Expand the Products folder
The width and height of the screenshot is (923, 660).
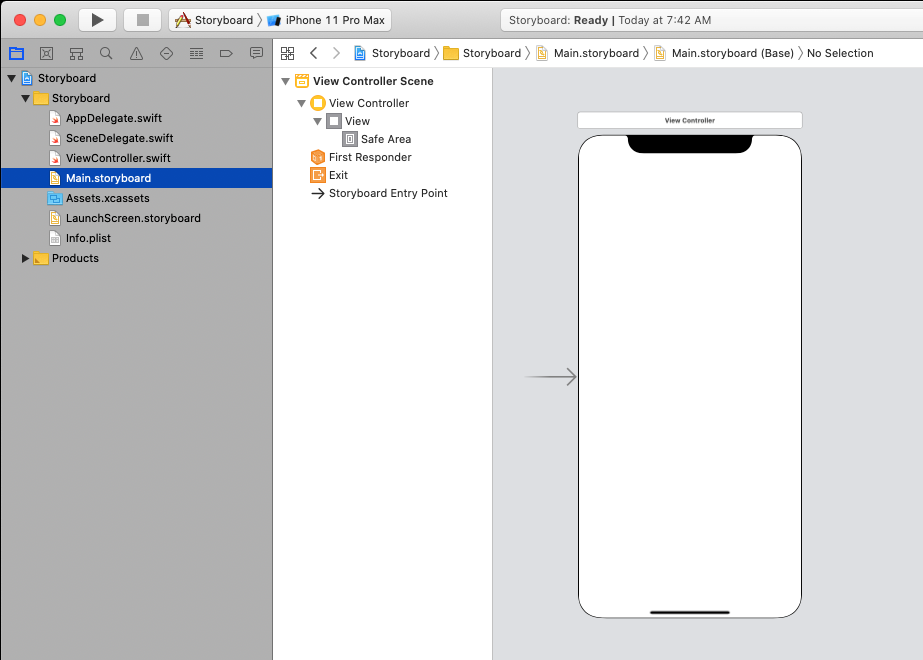[26, 258]
